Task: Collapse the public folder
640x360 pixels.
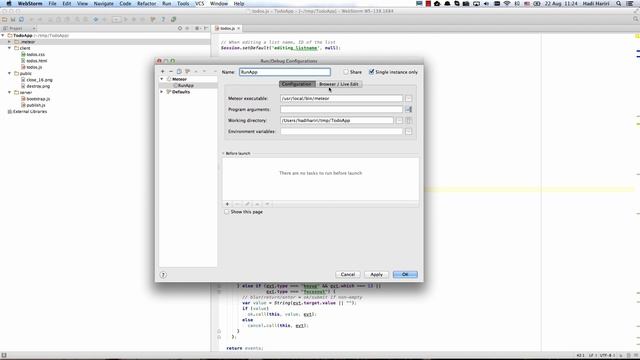Action: [x=9, y=73]
